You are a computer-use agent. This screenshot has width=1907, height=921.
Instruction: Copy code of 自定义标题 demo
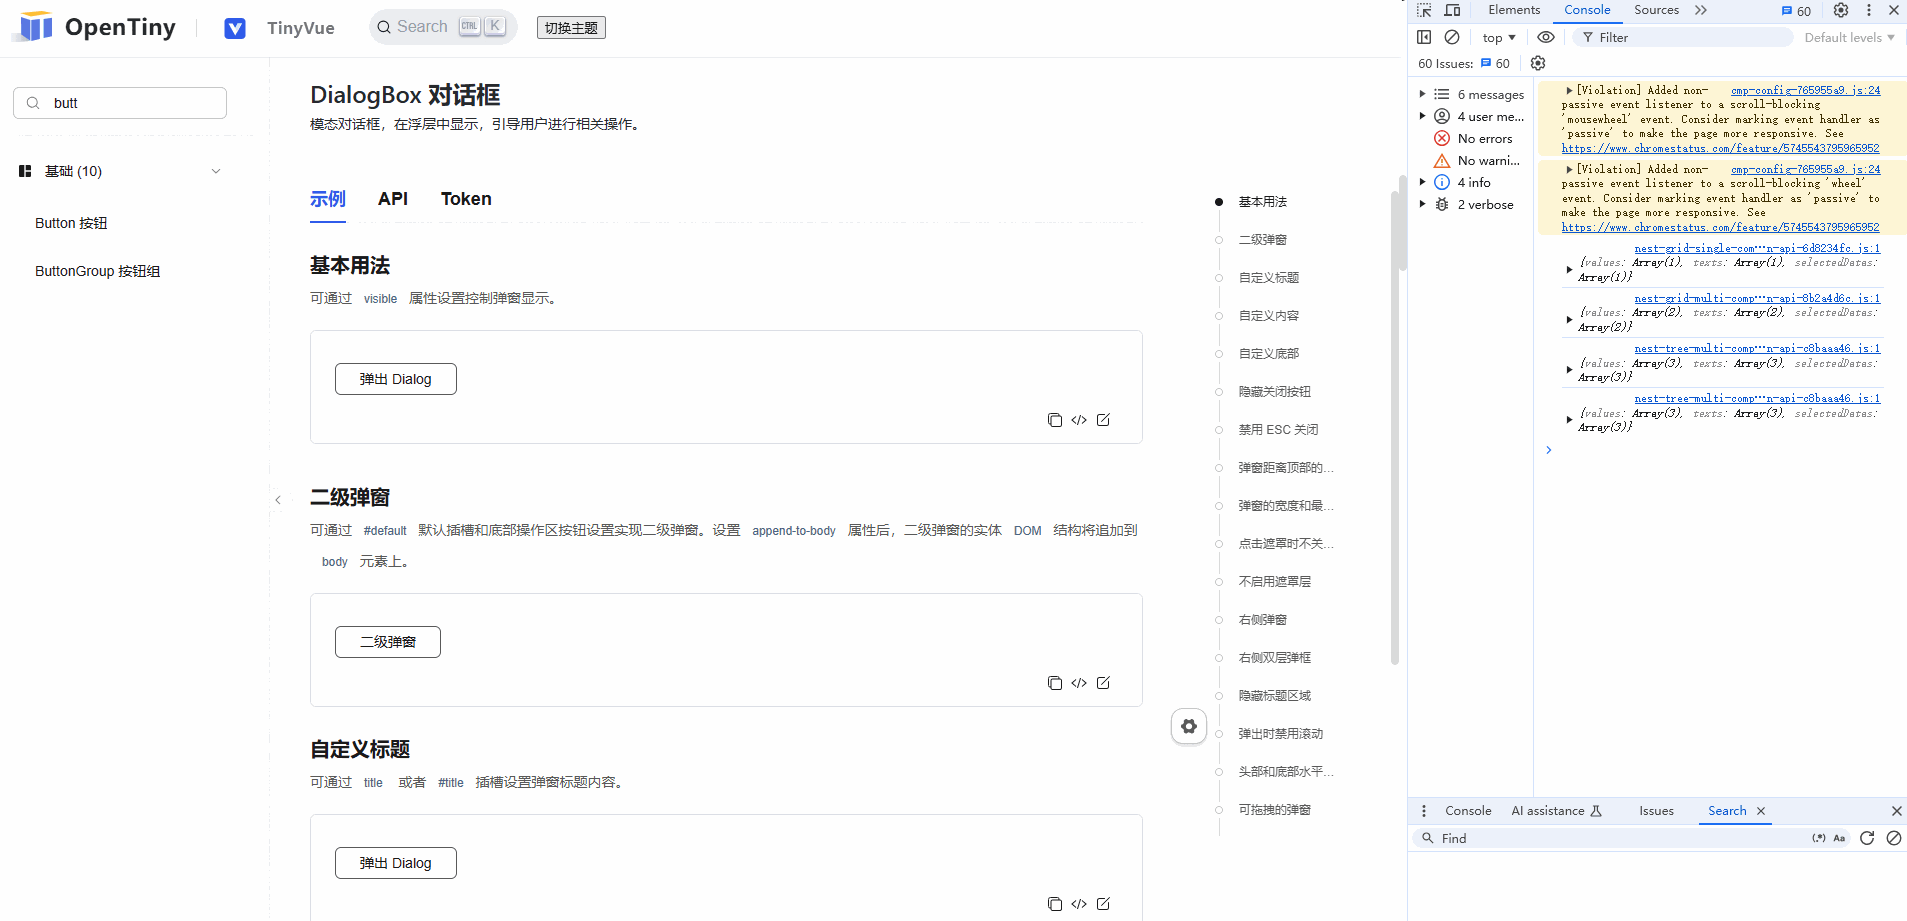point(1054,904)
